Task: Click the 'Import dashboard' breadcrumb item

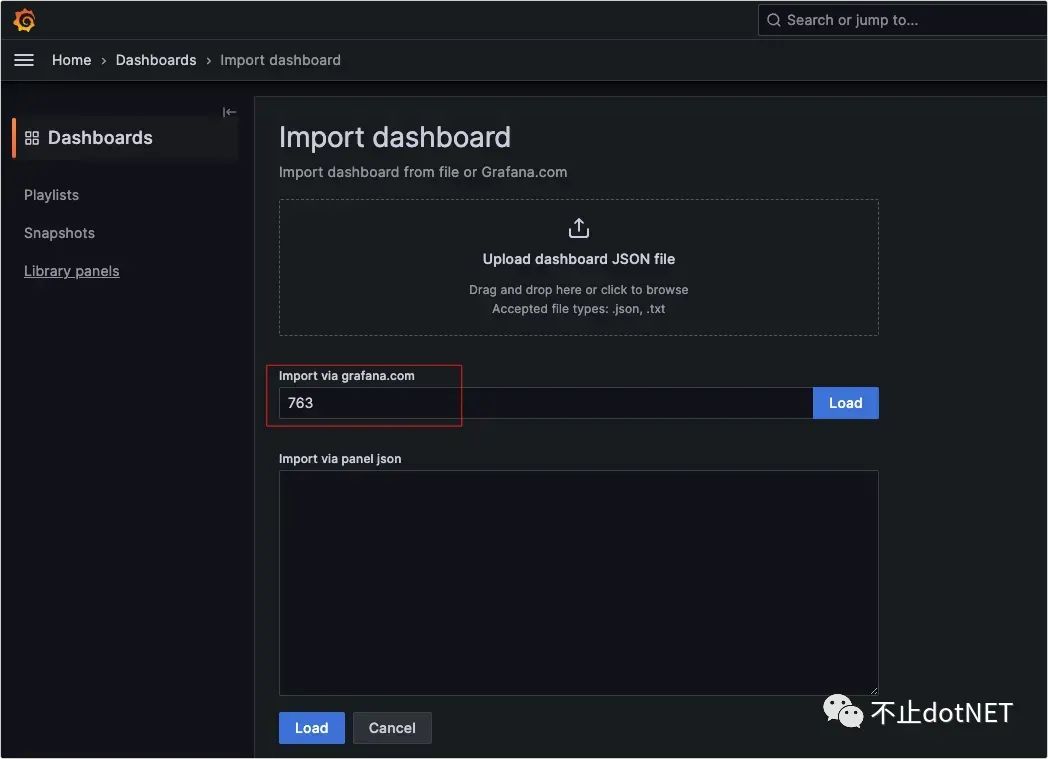Action: click(x=280, y=60)
